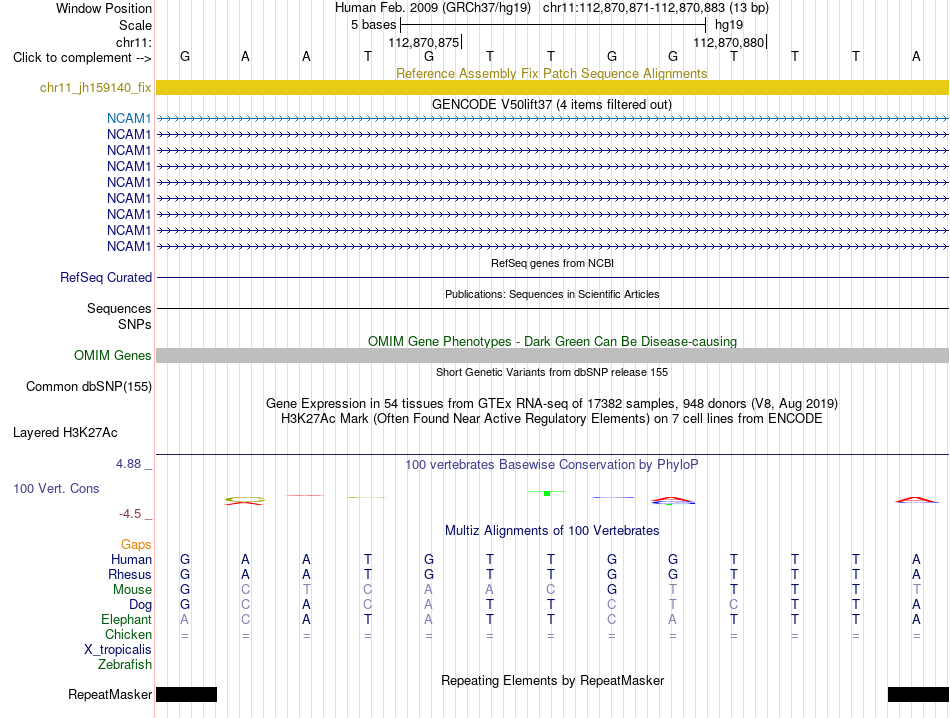Click GENCODE V50lift37 track title
Screen dimensions: 950x718
pos(552,105)
